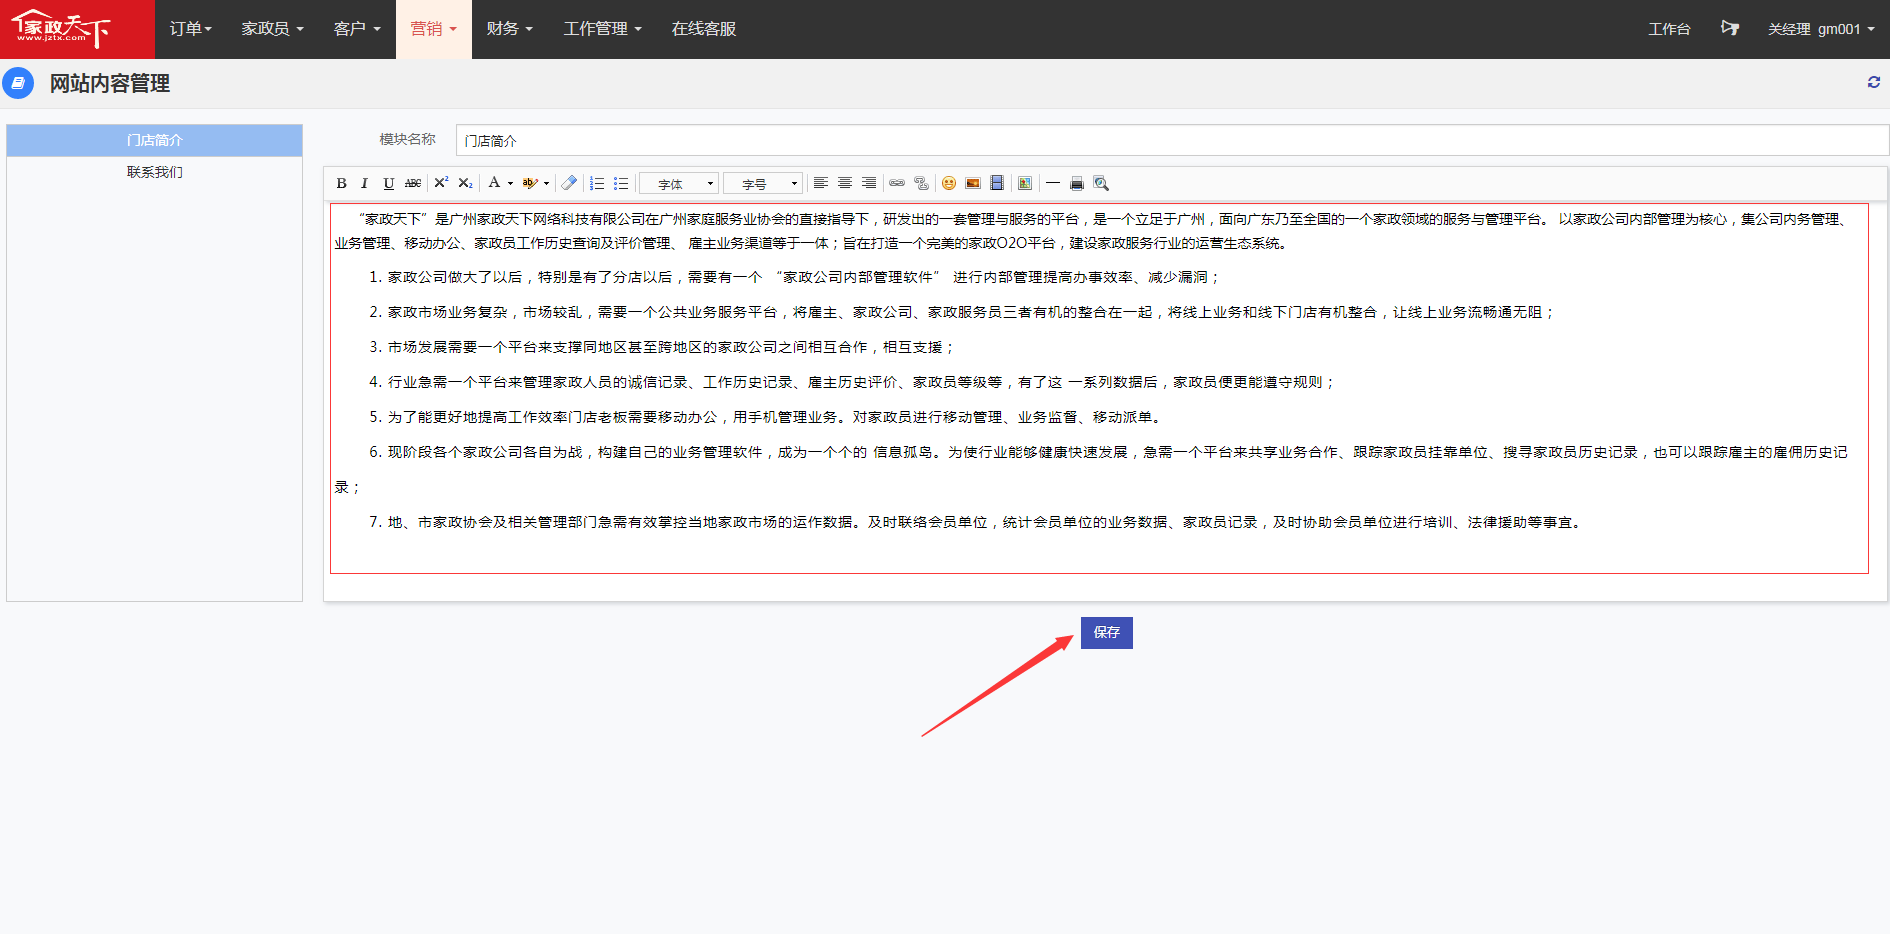The image size is (1890, 934).
Task: Clear formatting with eraser icon
Action: click(569, 183)
